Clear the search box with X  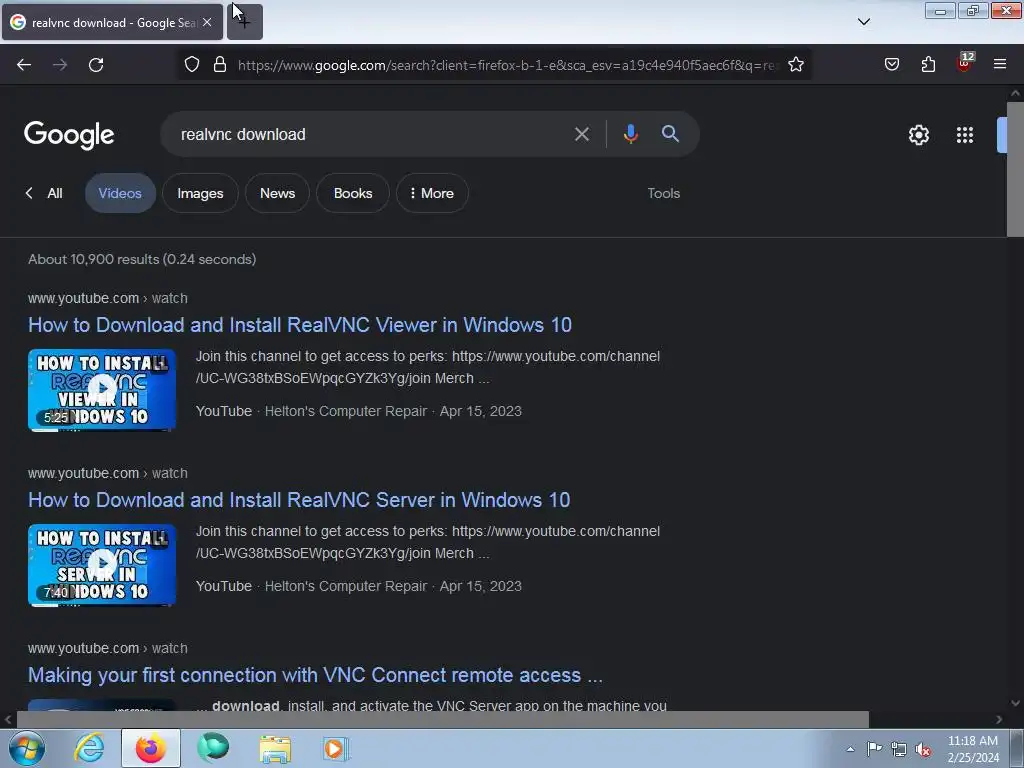581,135
